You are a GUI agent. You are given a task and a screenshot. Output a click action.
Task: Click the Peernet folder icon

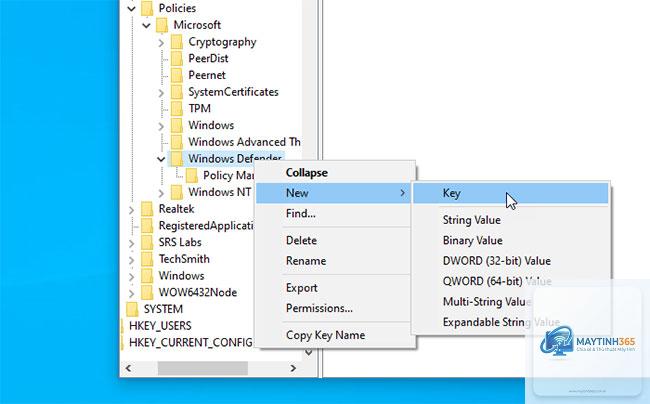(177, 75)
